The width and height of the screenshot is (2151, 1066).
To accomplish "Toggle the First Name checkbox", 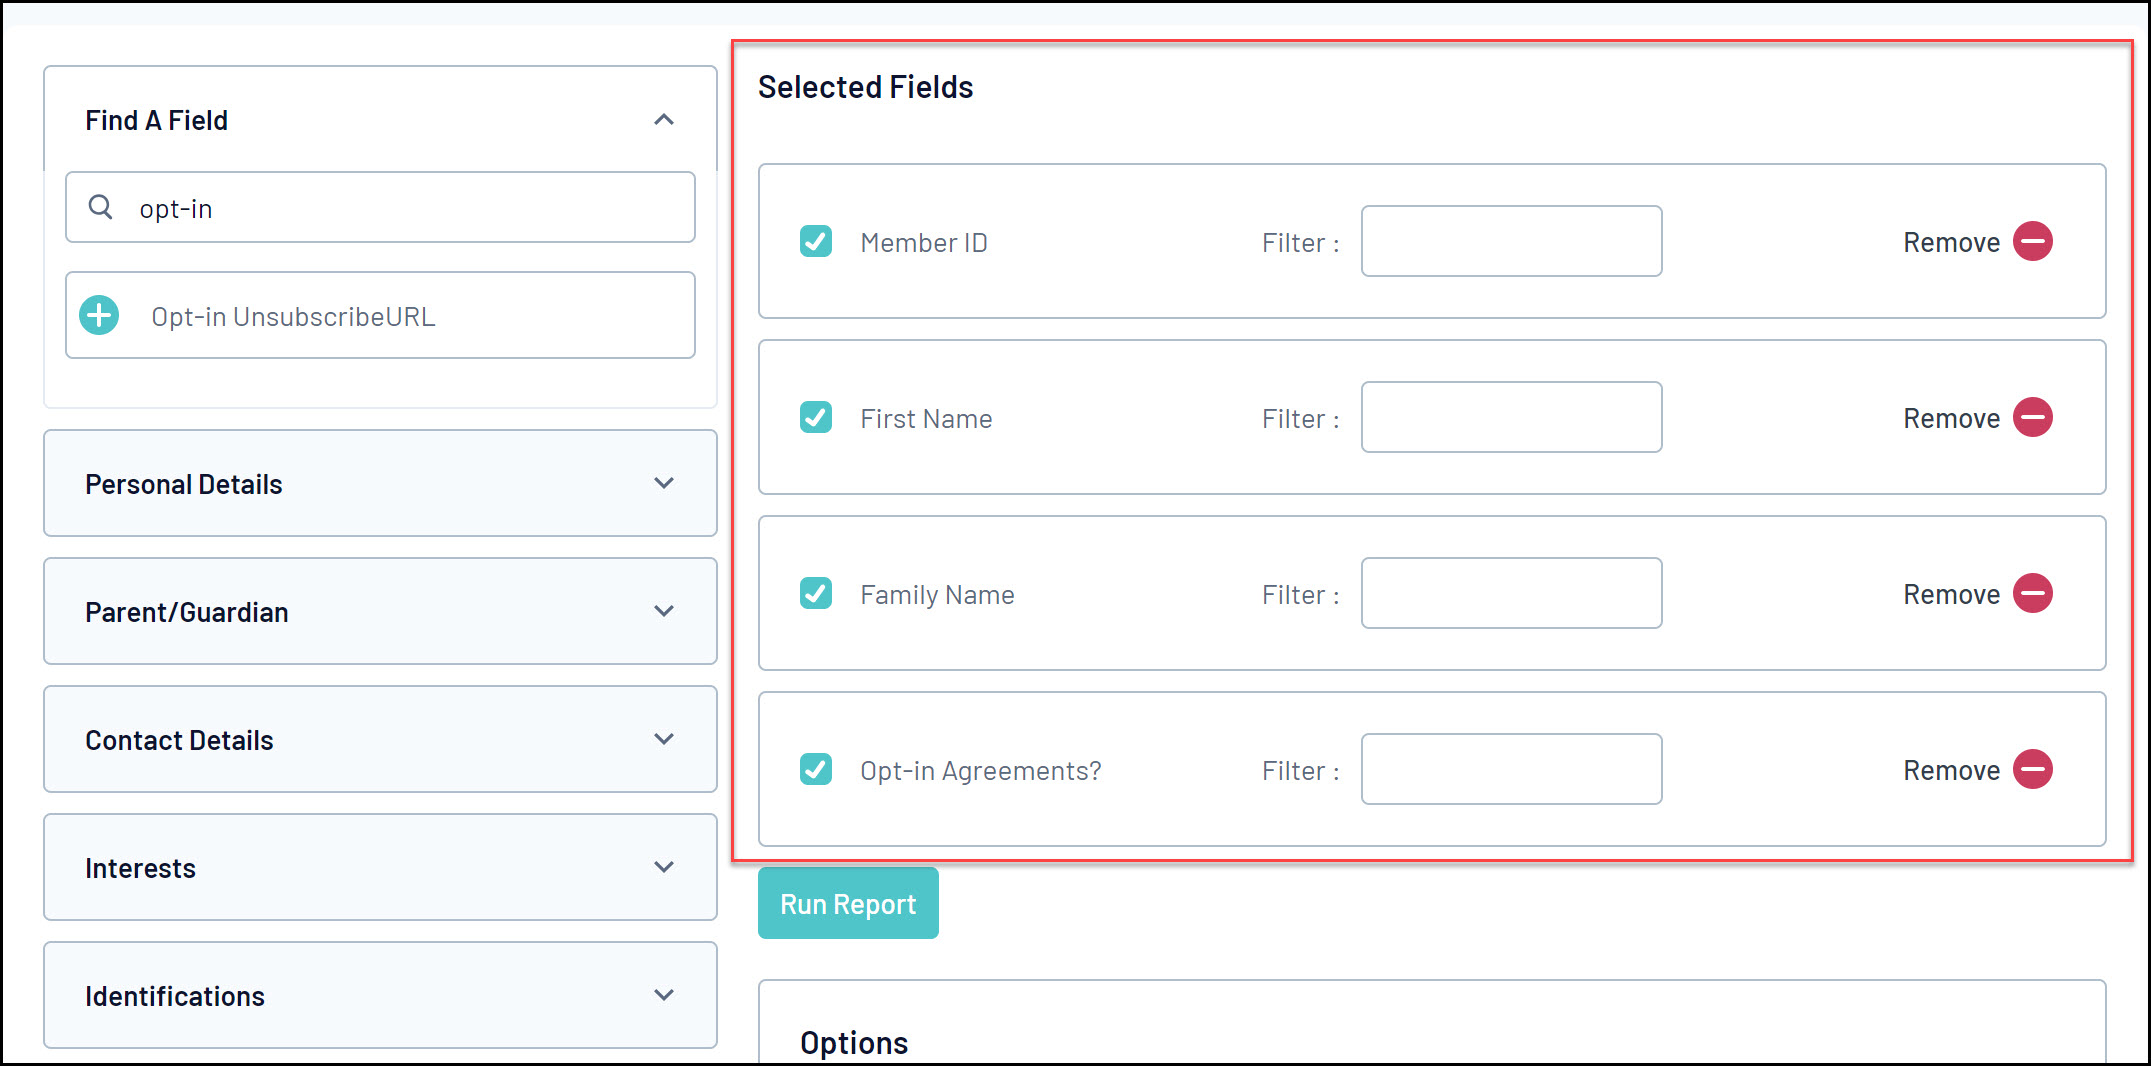I will (x=816, y=418).
